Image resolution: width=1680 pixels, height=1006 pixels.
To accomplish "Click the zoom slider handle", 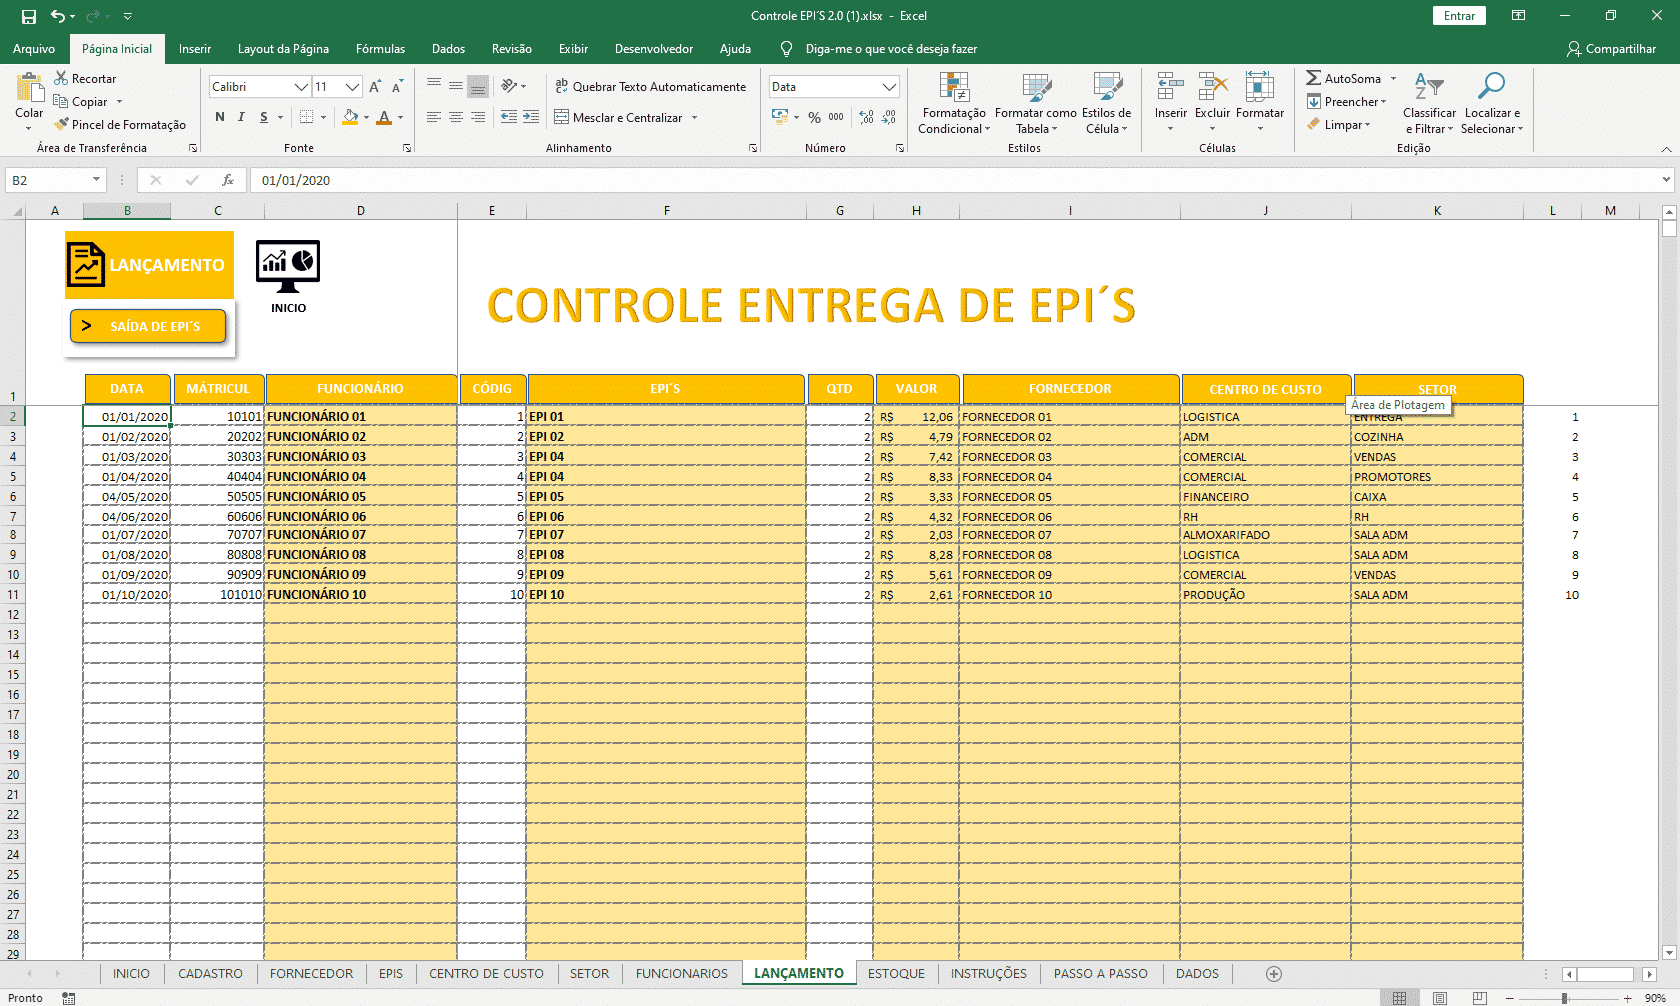I will [x=1565, y=998].
